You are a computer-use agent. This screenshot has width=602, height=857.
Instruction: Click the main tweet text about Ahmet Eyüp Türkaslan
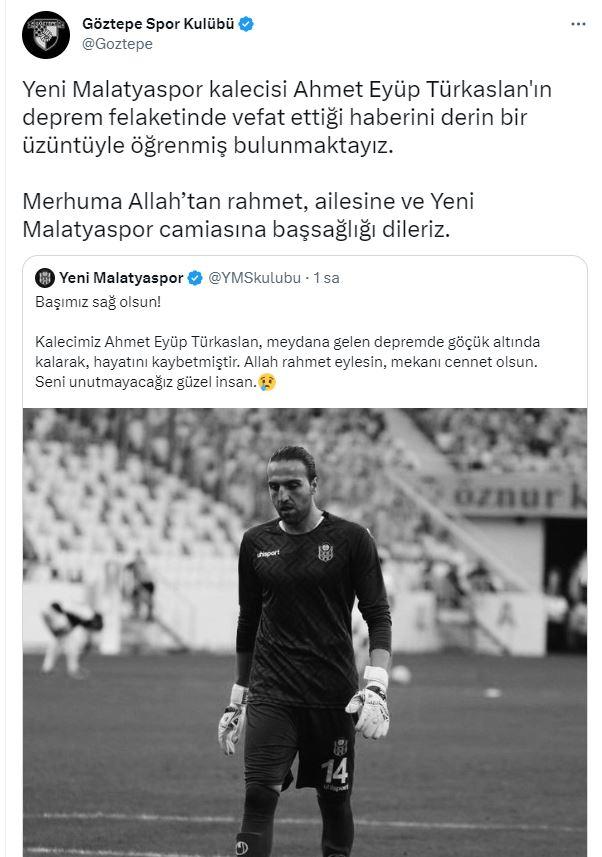click(x=287, y=118)
